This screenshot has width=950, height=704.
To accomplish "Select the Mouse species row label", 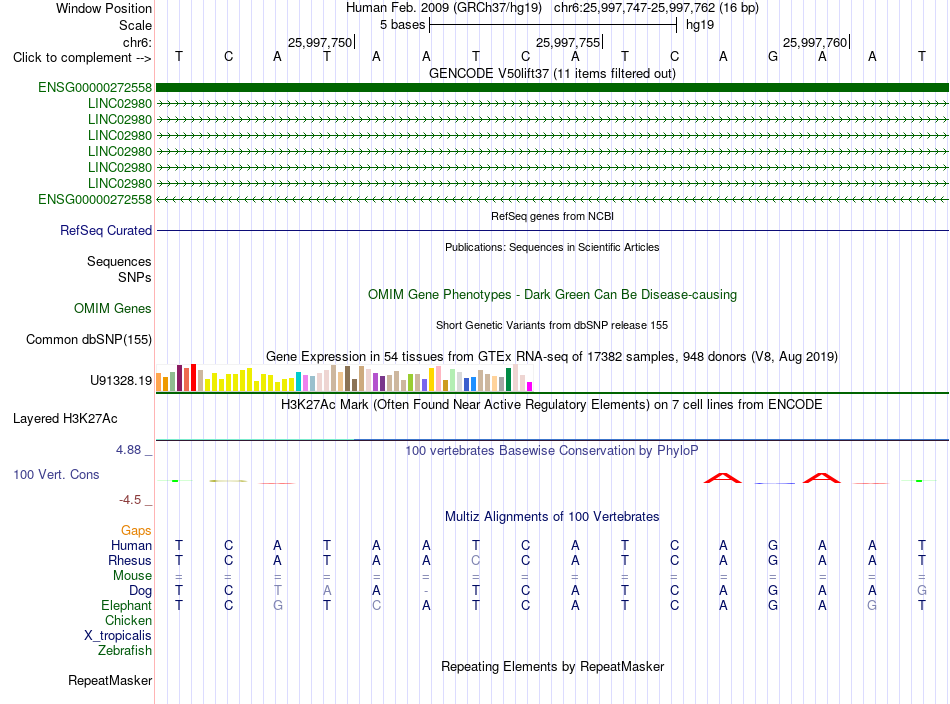I will point(133,576).
